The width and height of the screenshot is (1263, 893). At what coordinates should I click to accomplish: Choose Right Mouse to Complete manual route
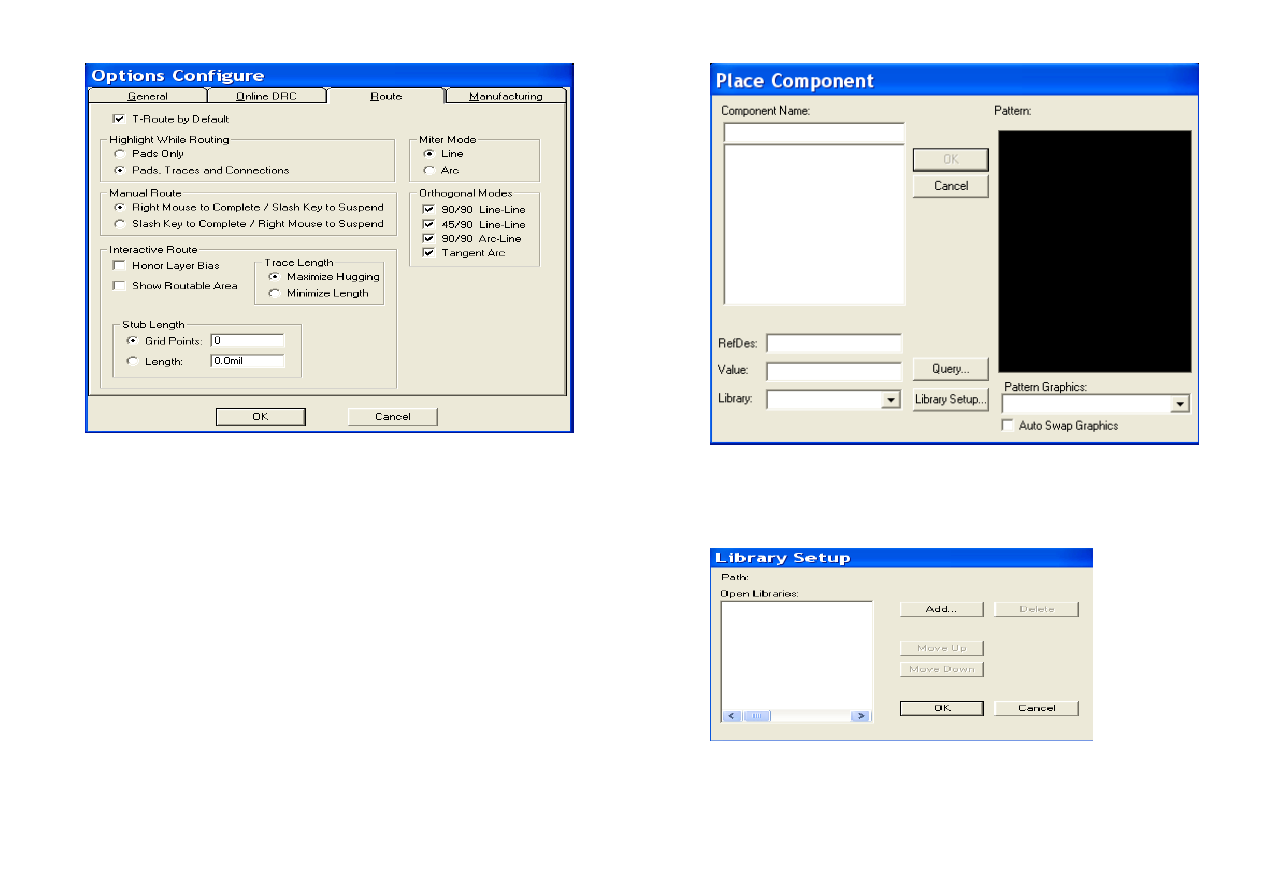121,207
